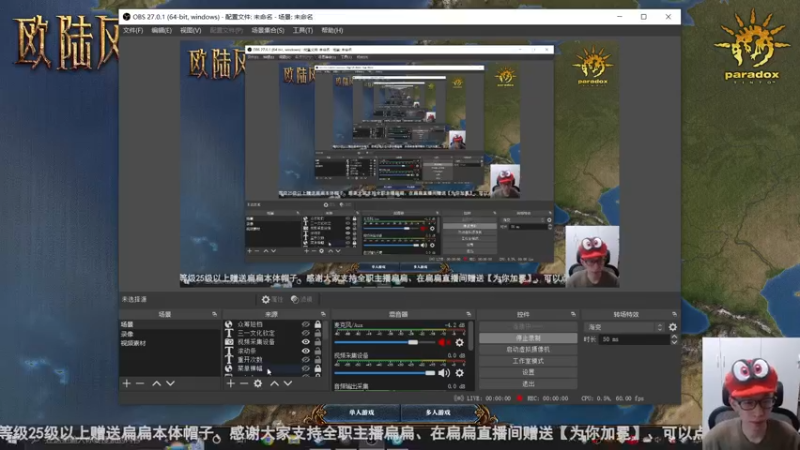Click the camera icon of 视频采集设备 source

pos(229,342)
